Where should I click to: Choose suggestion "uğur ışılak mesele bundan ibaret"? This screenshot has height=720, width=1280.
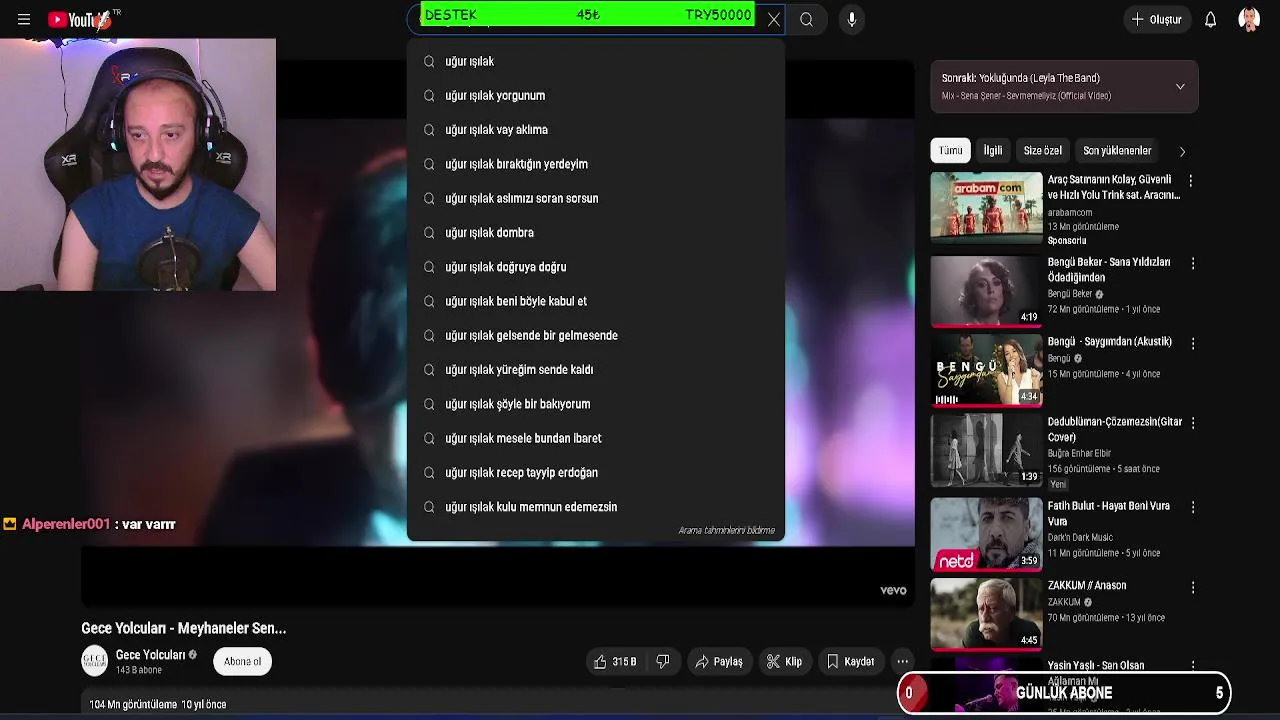coord(596,438)
